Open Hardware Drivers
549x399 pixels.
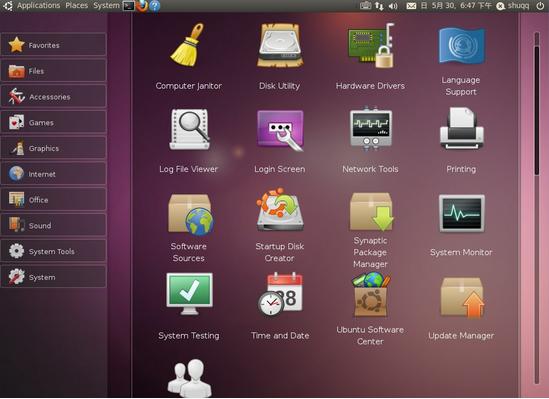click(370, 57)
